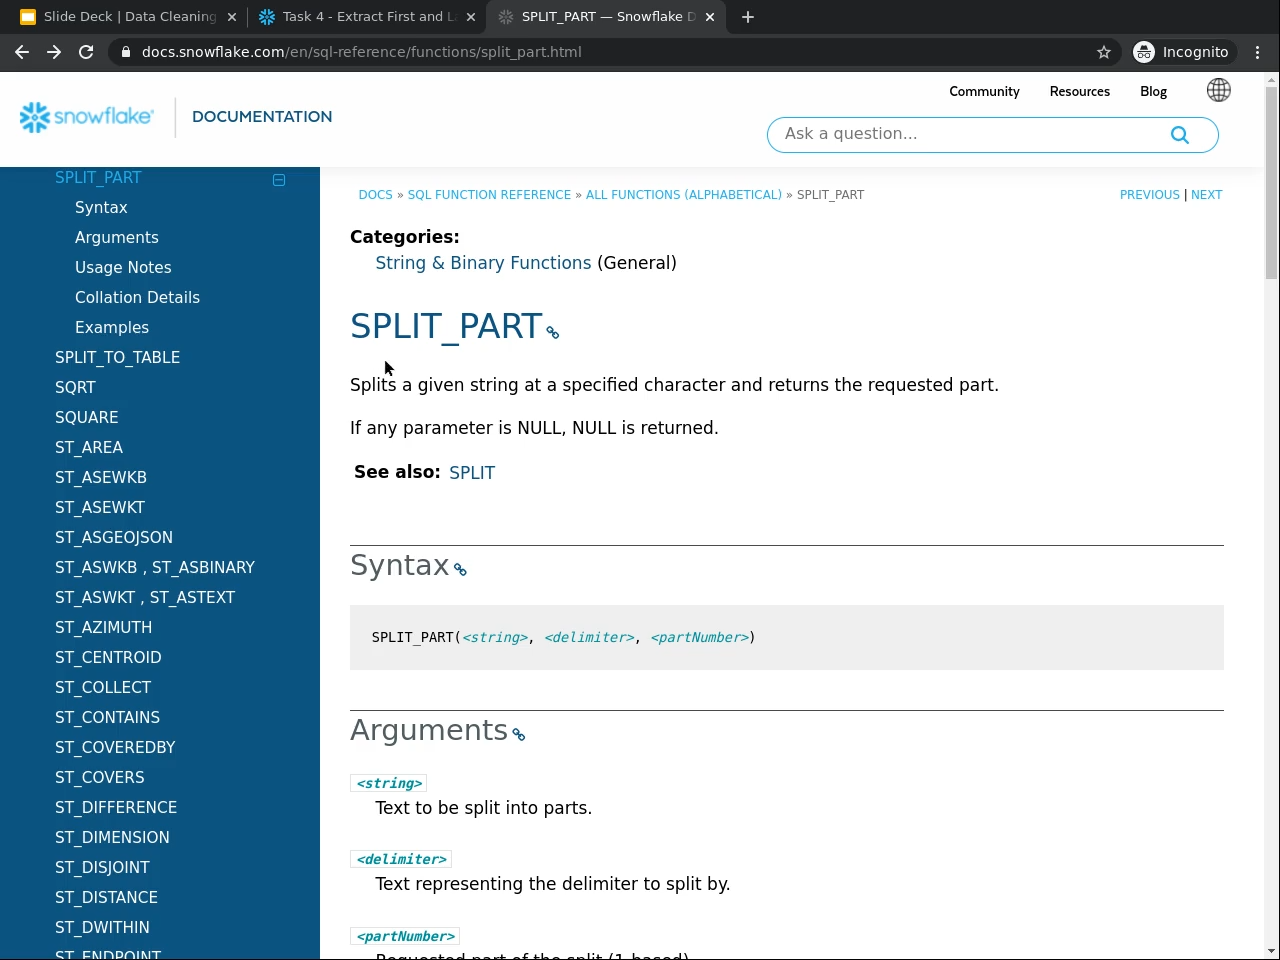Open the language globe icon
This screenshot has width=1280, height=960.
tap(1218, 91)
